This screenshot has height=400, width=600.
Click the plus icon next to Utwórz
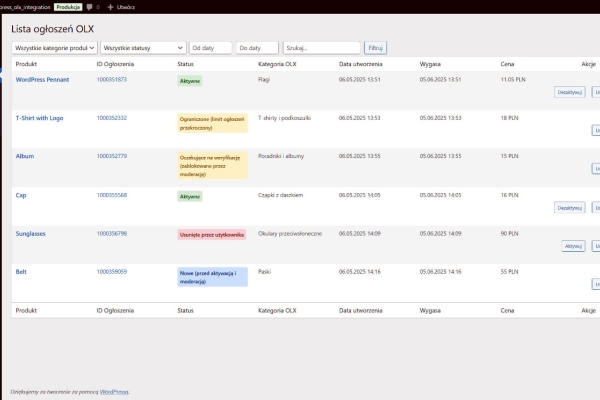(x=110, y=7)
